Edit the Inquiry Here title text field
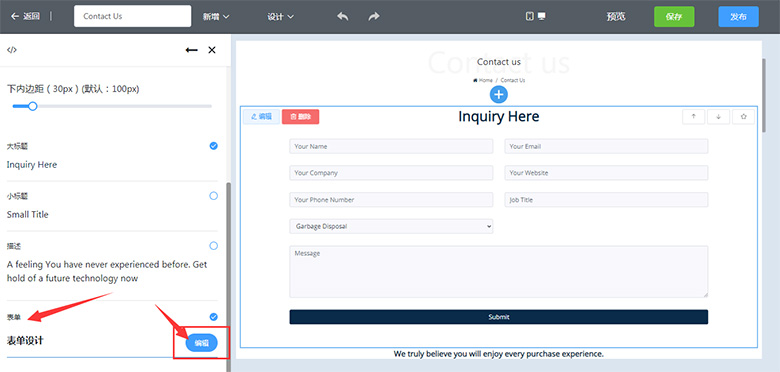 tap(32, 165)
